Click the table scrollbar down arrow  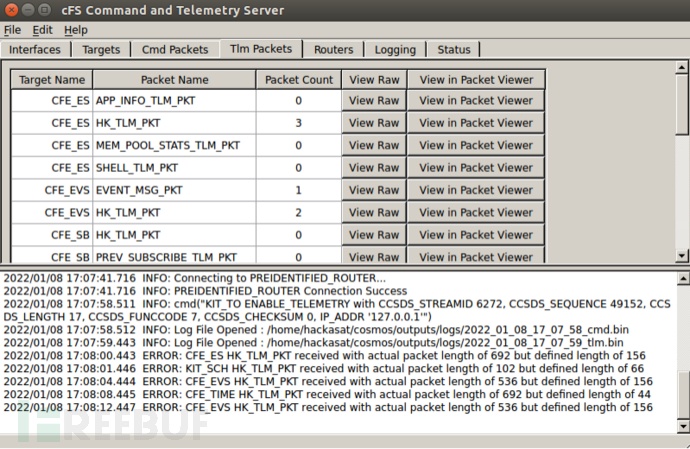[682, 255]
